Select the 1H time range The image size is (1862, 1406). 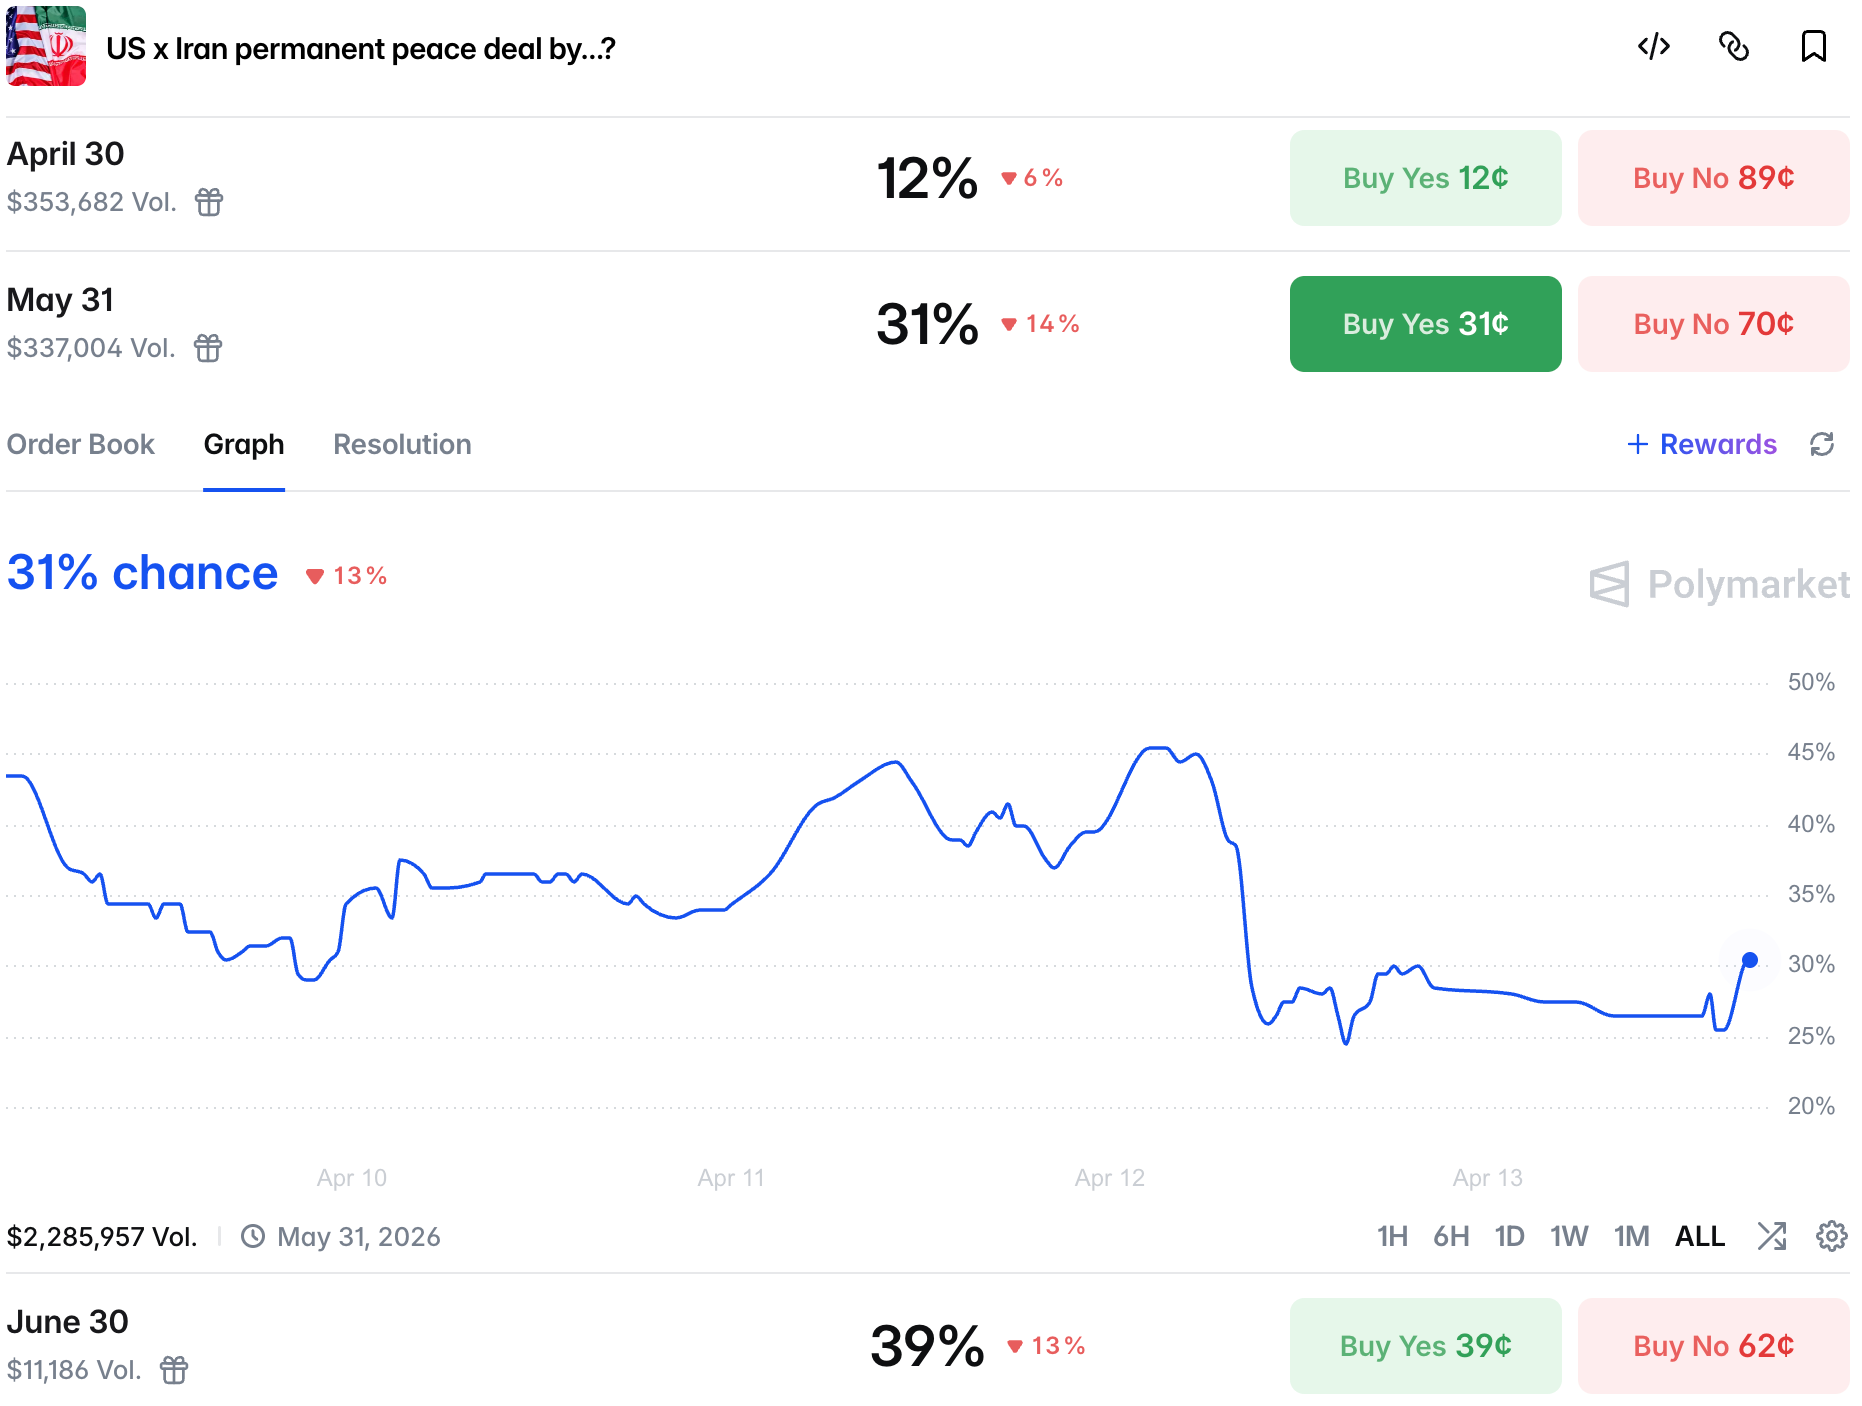(x=1392, y=1236)
